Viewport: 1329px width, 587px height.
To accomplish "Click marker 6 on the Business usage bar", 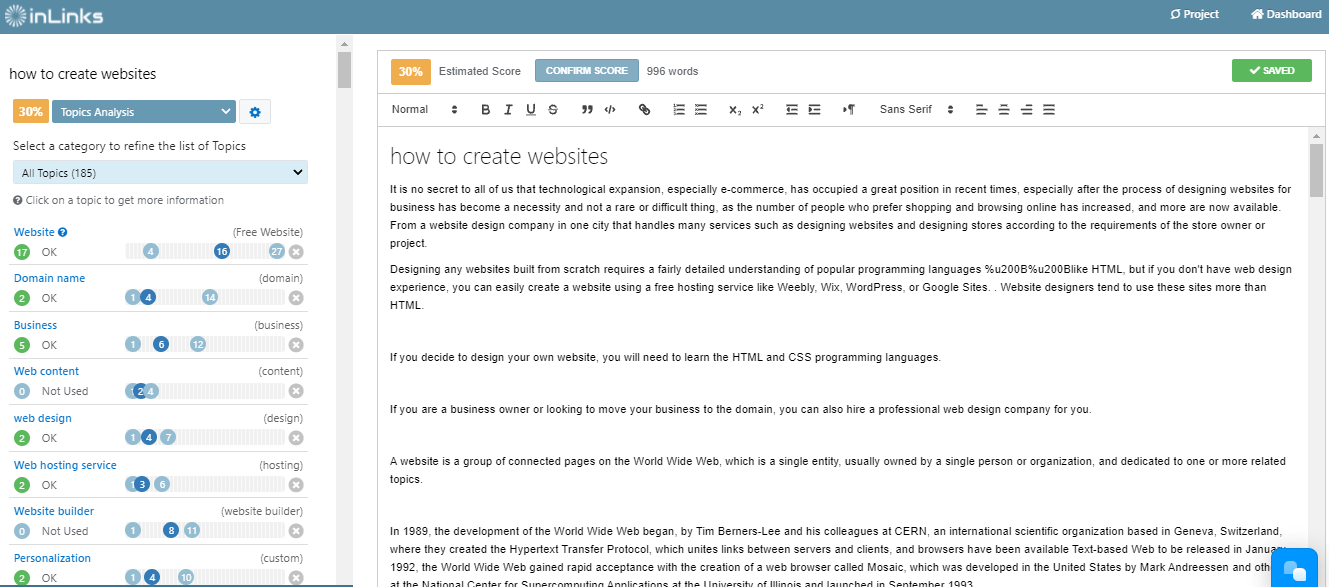I will [x=161, y=345].
